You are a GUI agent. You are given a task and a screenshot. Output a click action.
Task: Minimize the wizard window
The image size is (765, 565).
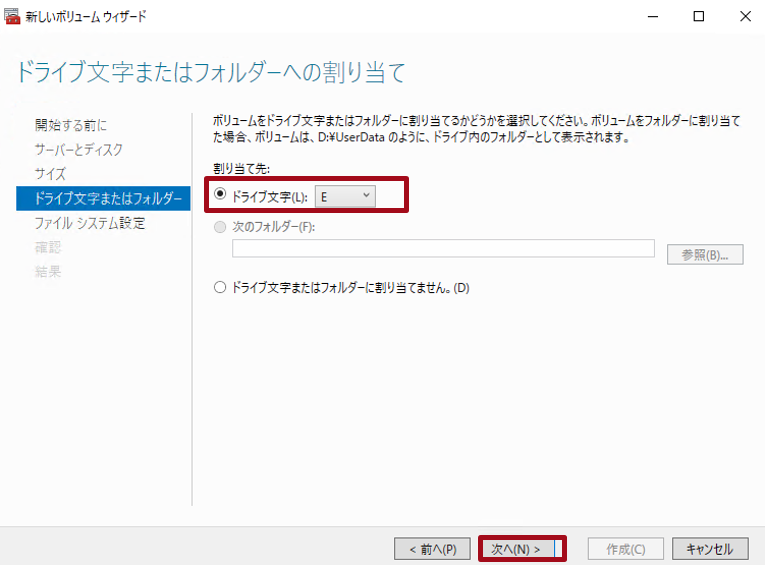click(653, 16)
